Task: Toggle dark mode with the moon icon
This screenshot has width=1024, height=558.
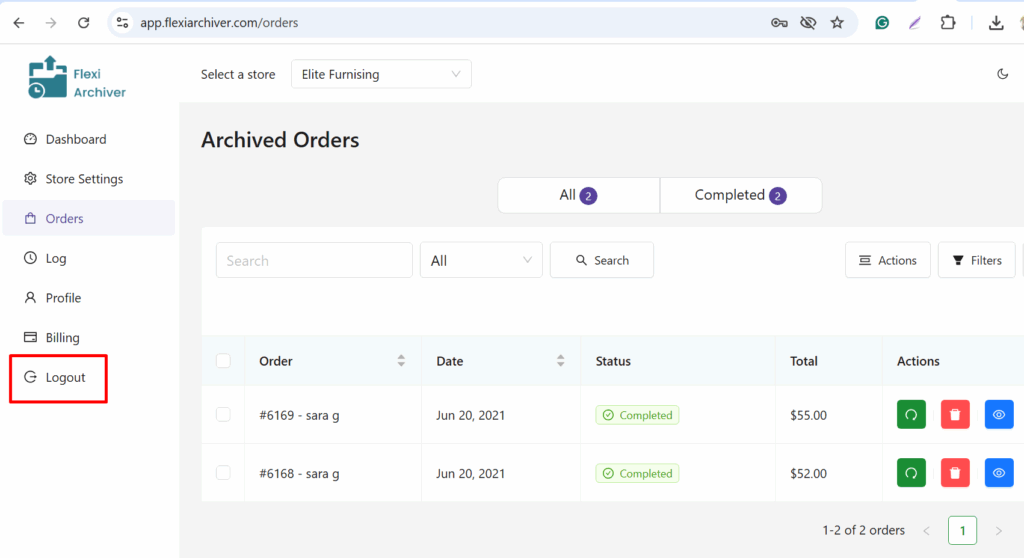Action: coord(1003,74)
